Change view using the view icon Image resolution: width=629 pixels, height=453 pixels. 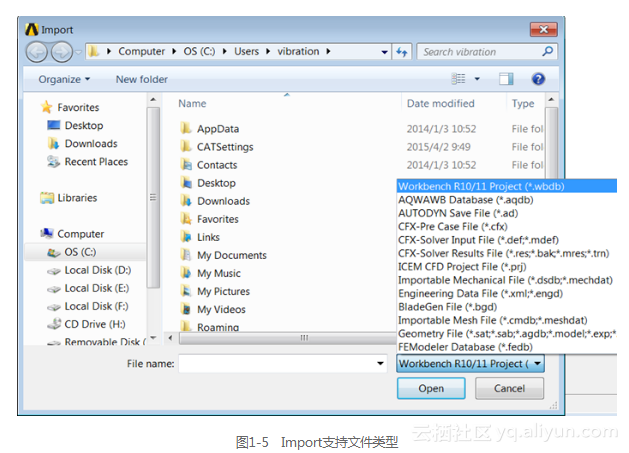(x=458, y=79)
